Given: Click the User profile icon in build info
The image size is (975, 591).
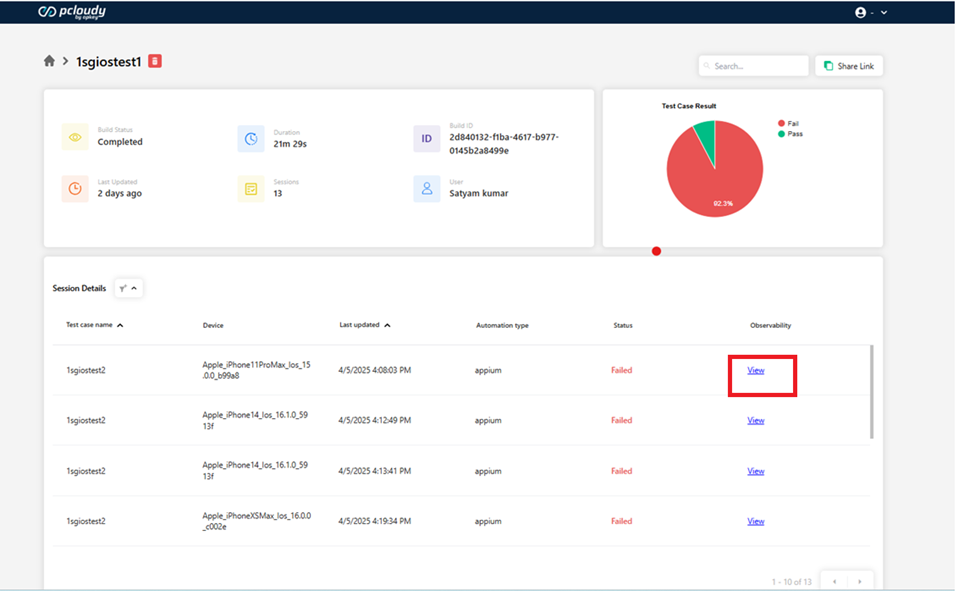Looking at the screenshot, I should [x=427, y=188].
